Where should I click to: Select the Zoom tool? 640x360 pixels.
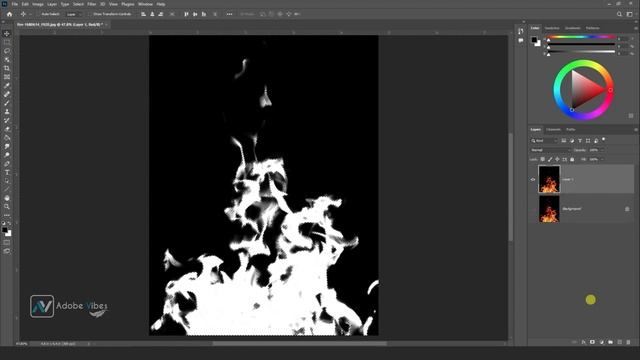[7, 207]
